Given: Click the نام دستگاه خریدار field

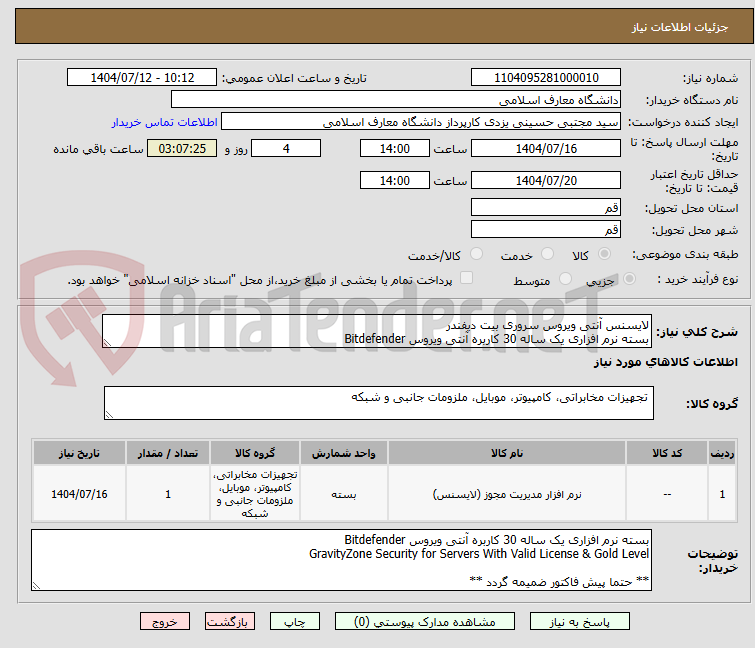Looking at the screenshot, I should pyautogui.click(x=395, y=100).
